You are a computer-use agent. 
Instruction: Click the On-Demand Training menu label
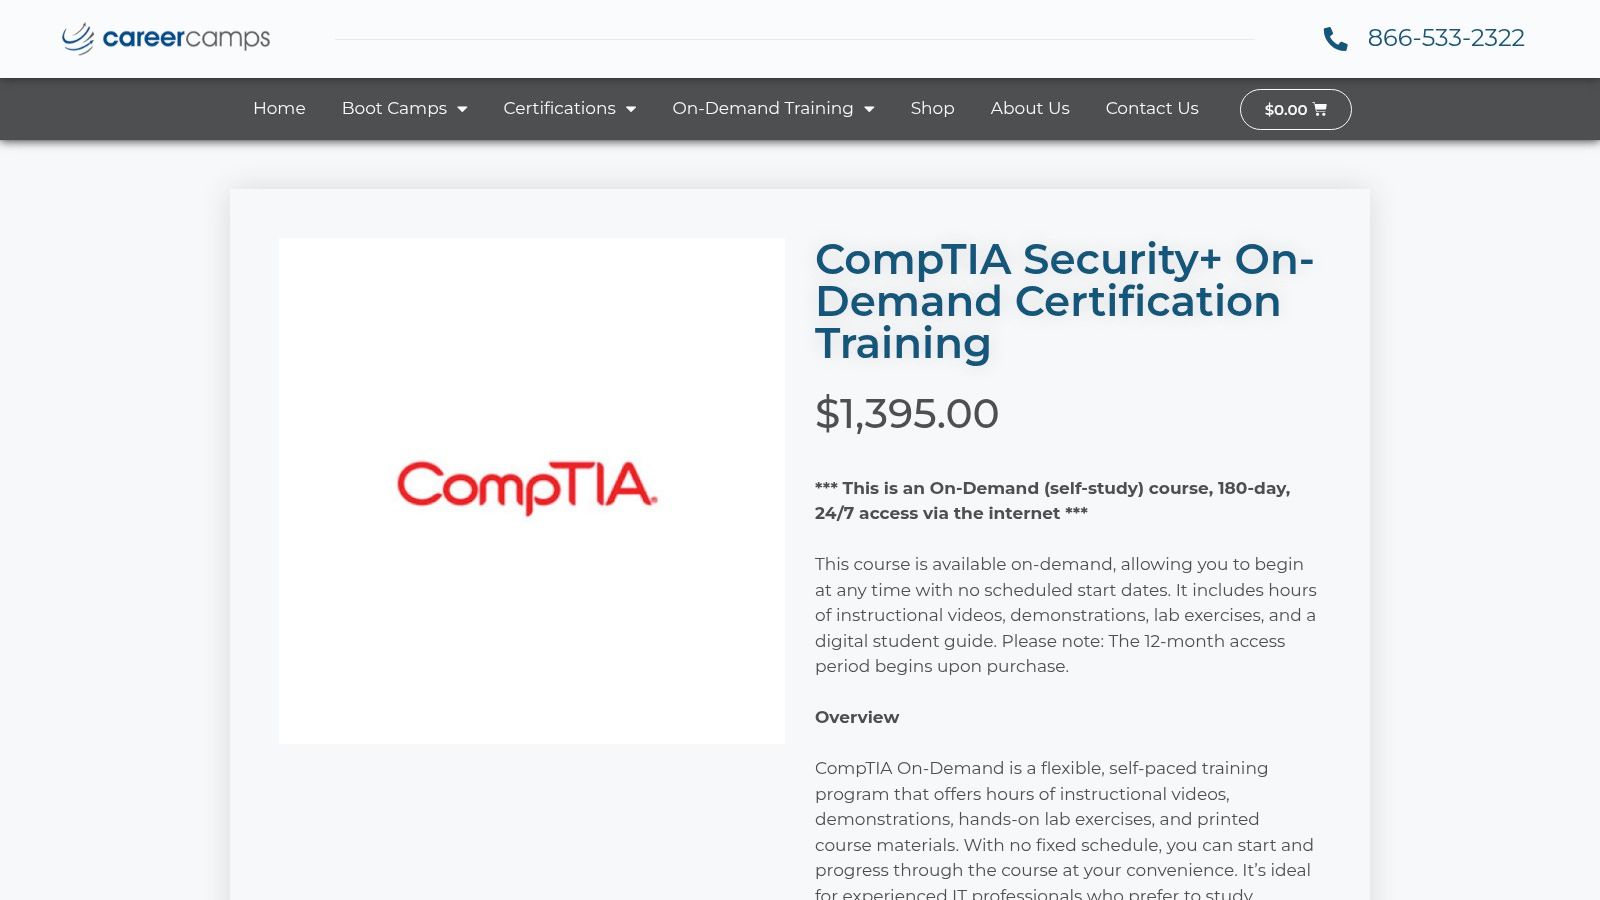point(763,108)
